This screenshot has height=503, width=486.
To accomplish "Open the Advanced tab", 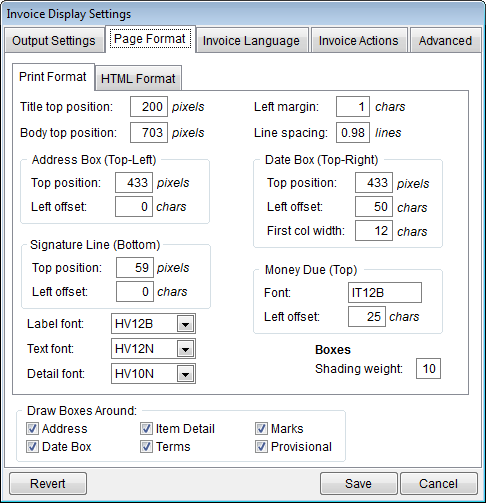I will coord(446,41).
